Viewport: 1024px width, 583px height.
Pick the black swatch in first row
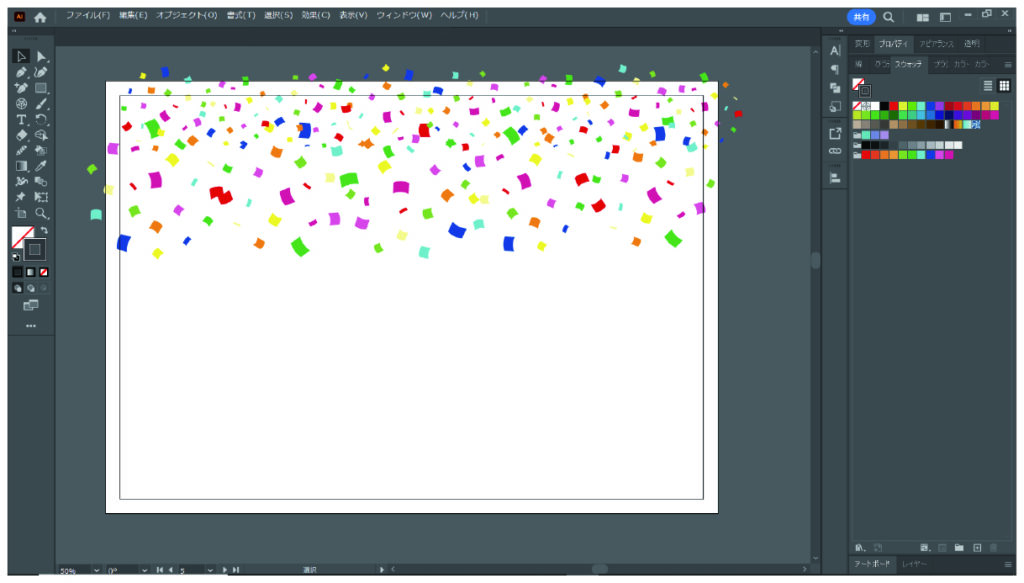pos(884,106)
